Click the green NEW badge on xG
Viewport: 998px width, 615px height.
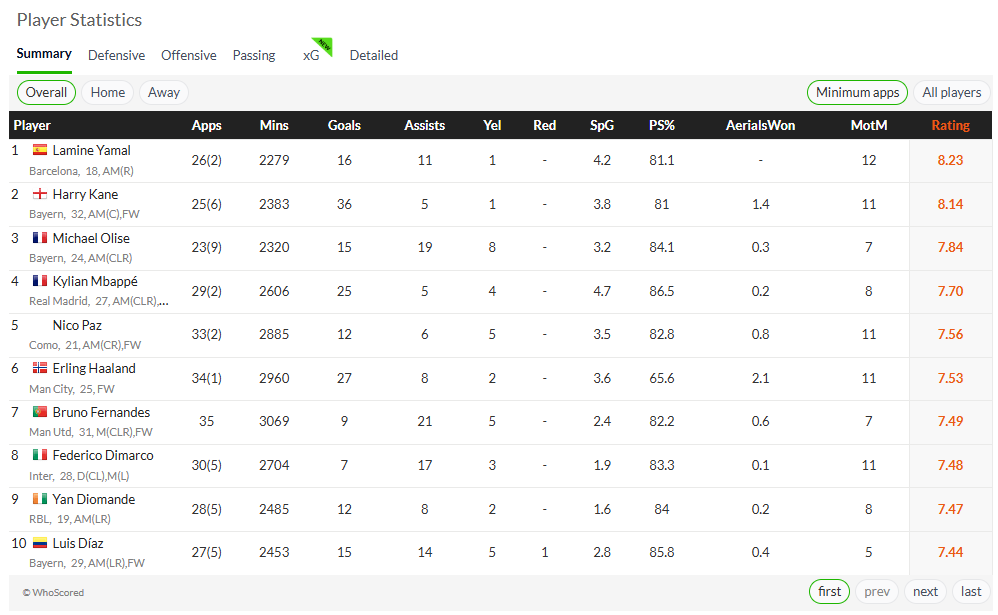325,45
